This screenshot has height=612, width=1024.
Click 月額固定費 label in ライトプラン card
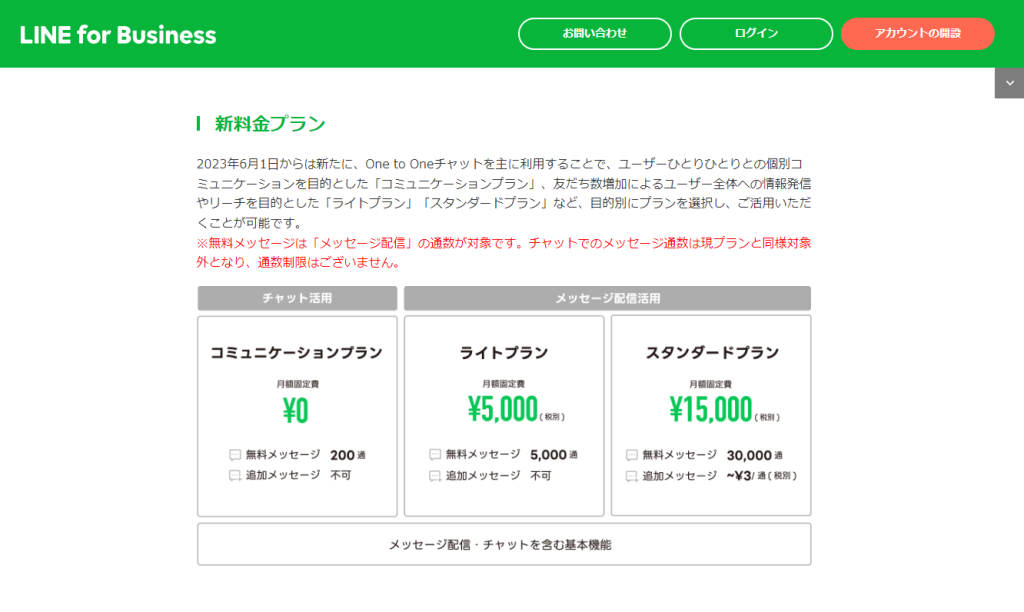pyautogui.click(x=504, y=384)
